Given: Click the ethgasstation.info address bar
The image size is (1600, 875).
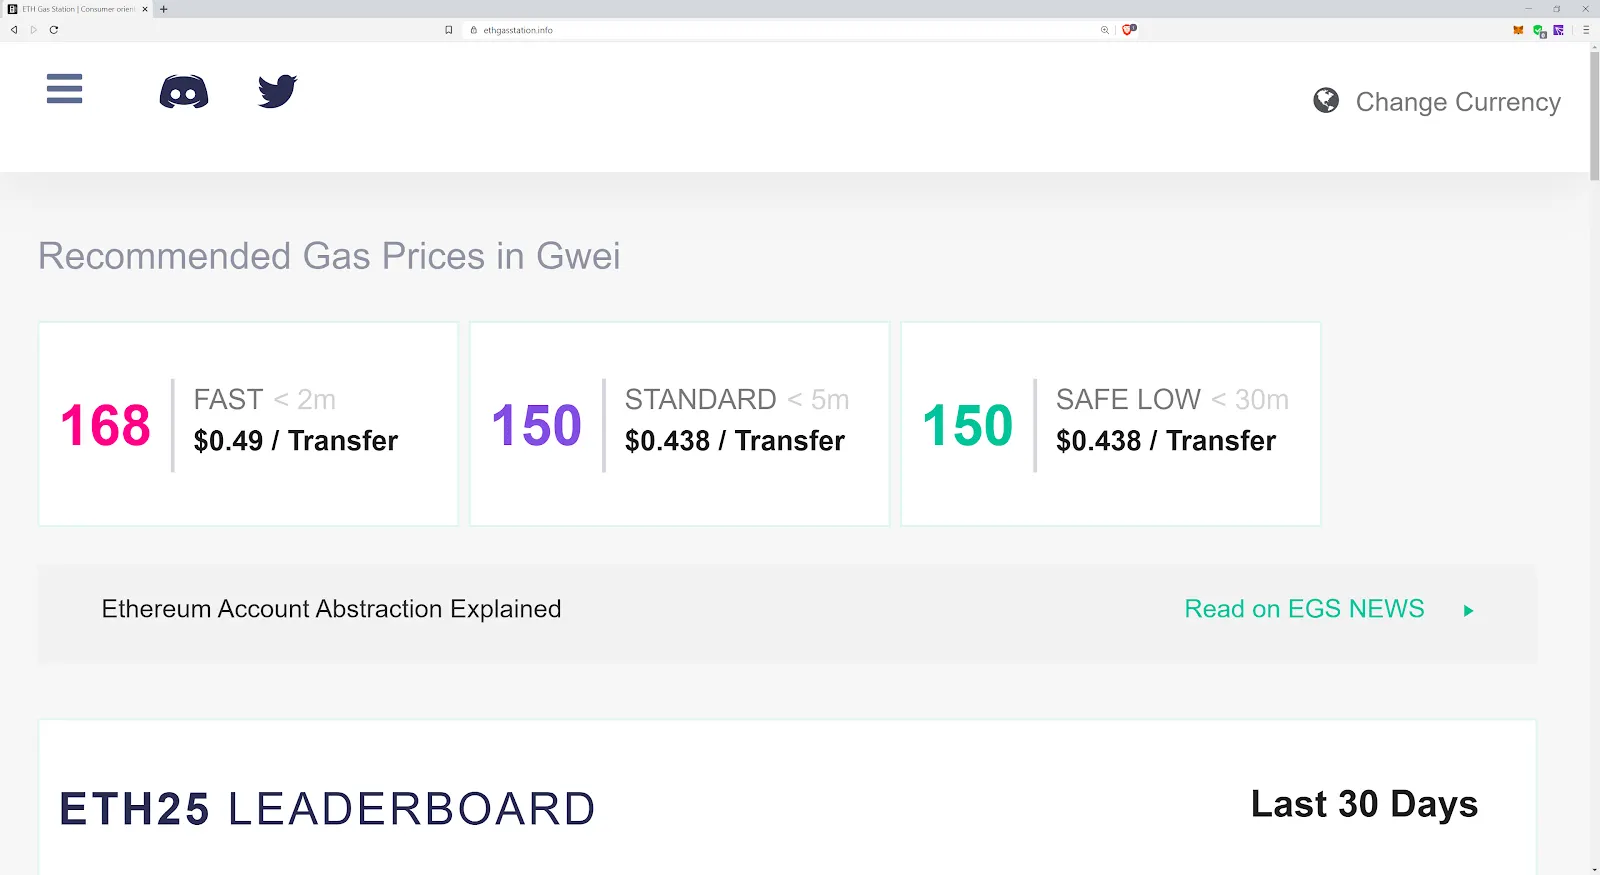Looking at the screenshot, I should pos(780,30).
